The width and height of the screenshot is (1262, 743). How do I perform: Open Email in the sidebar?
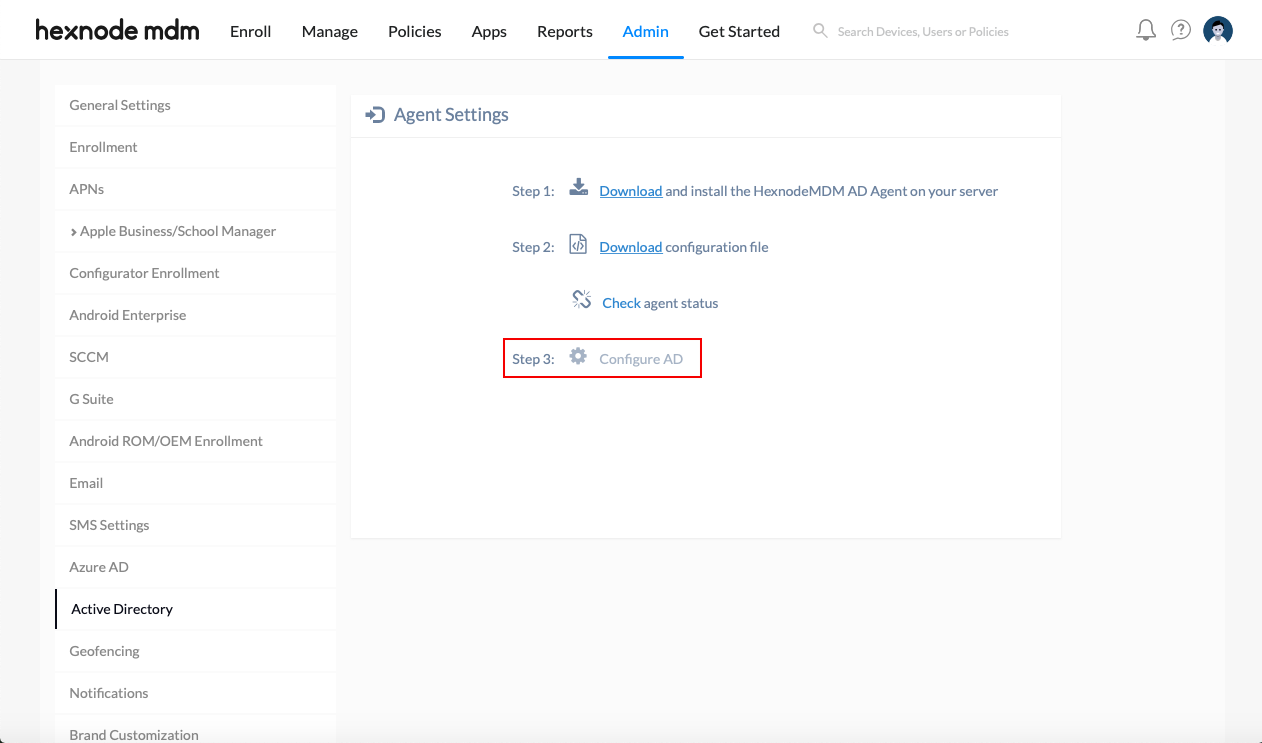coord(196,483)
